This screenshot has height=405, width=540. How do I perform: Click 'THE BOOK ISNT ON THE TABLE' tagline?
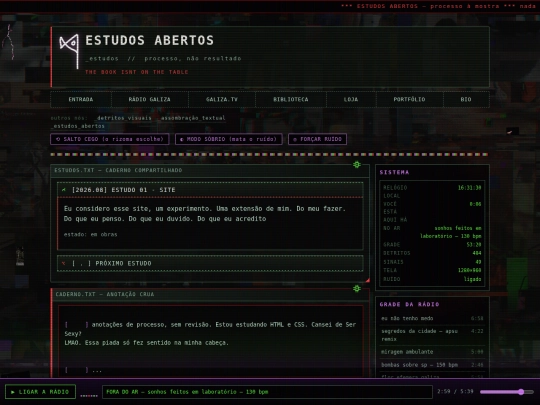[137, 72]
